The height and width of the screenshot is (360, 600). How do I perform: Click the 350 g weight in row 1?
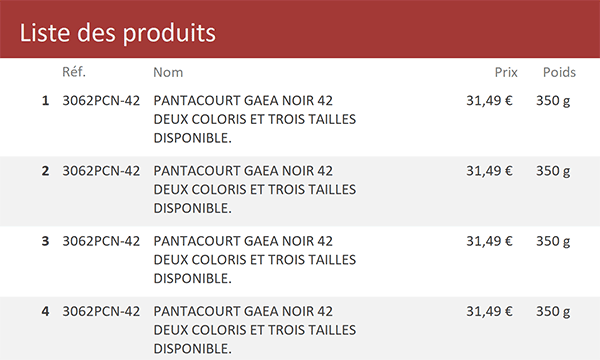point(553,101)
